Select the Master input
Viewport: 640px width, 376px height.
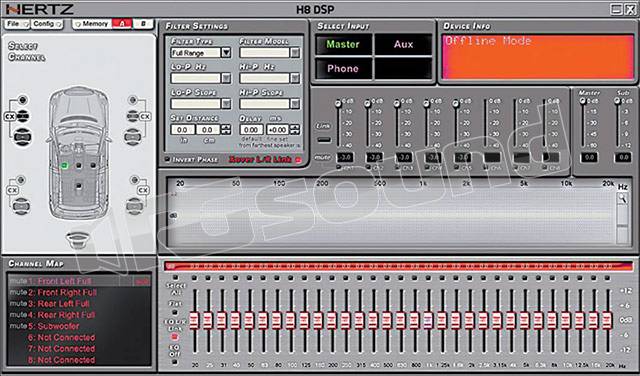coord(343,44)
